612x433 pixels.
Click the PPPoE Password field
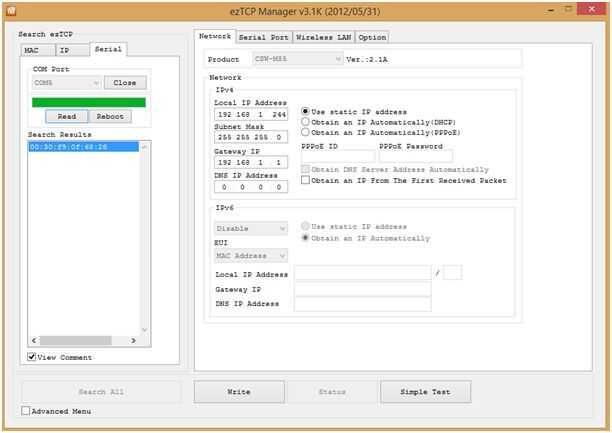[x=416, y=157]
